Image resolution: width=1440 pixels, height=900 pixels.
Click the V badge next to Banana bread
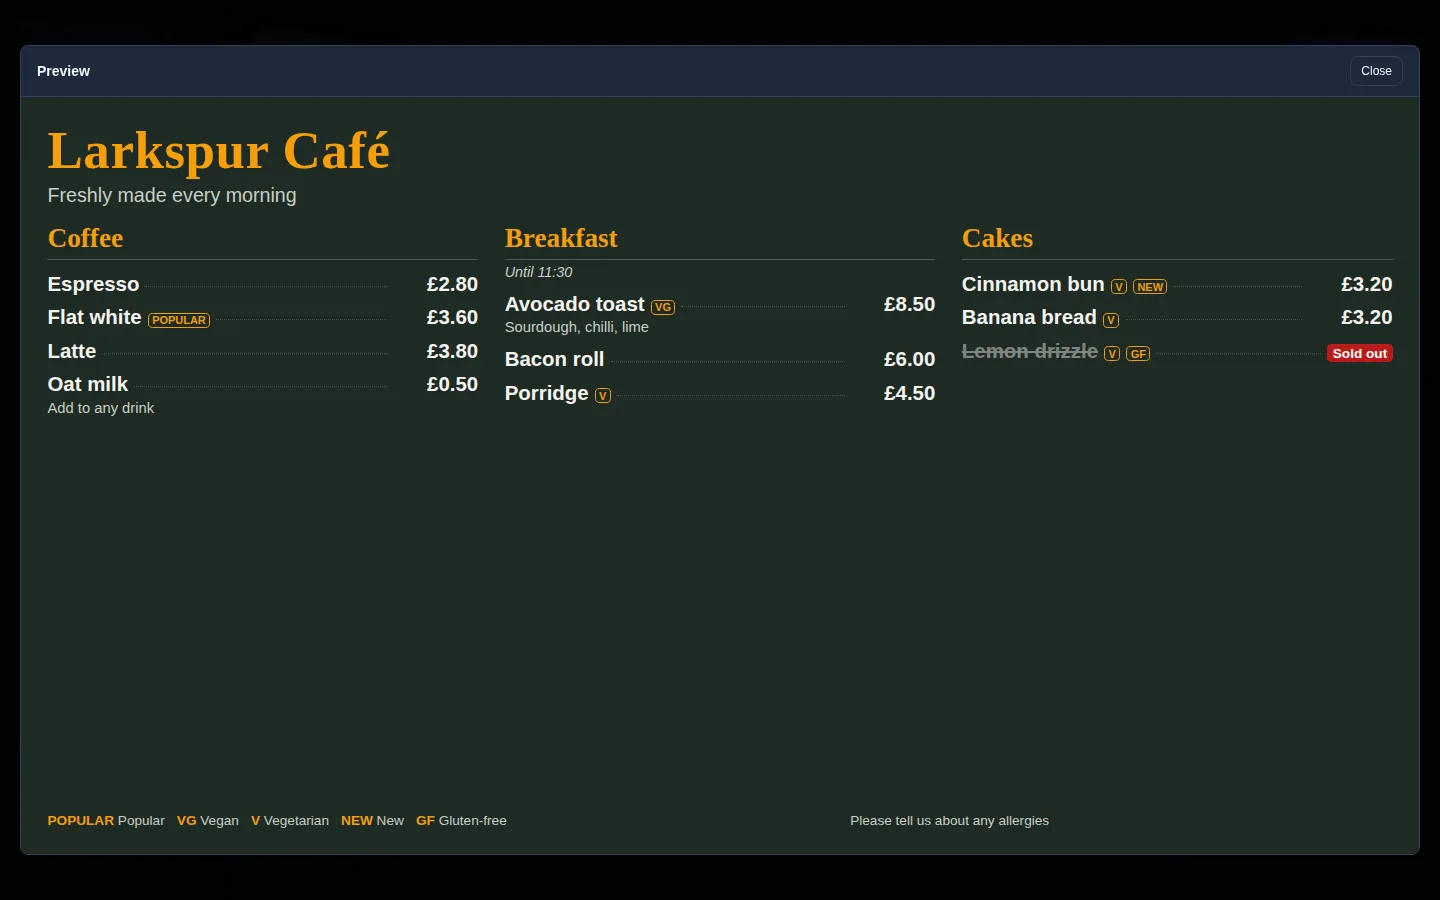(1111, 320)
